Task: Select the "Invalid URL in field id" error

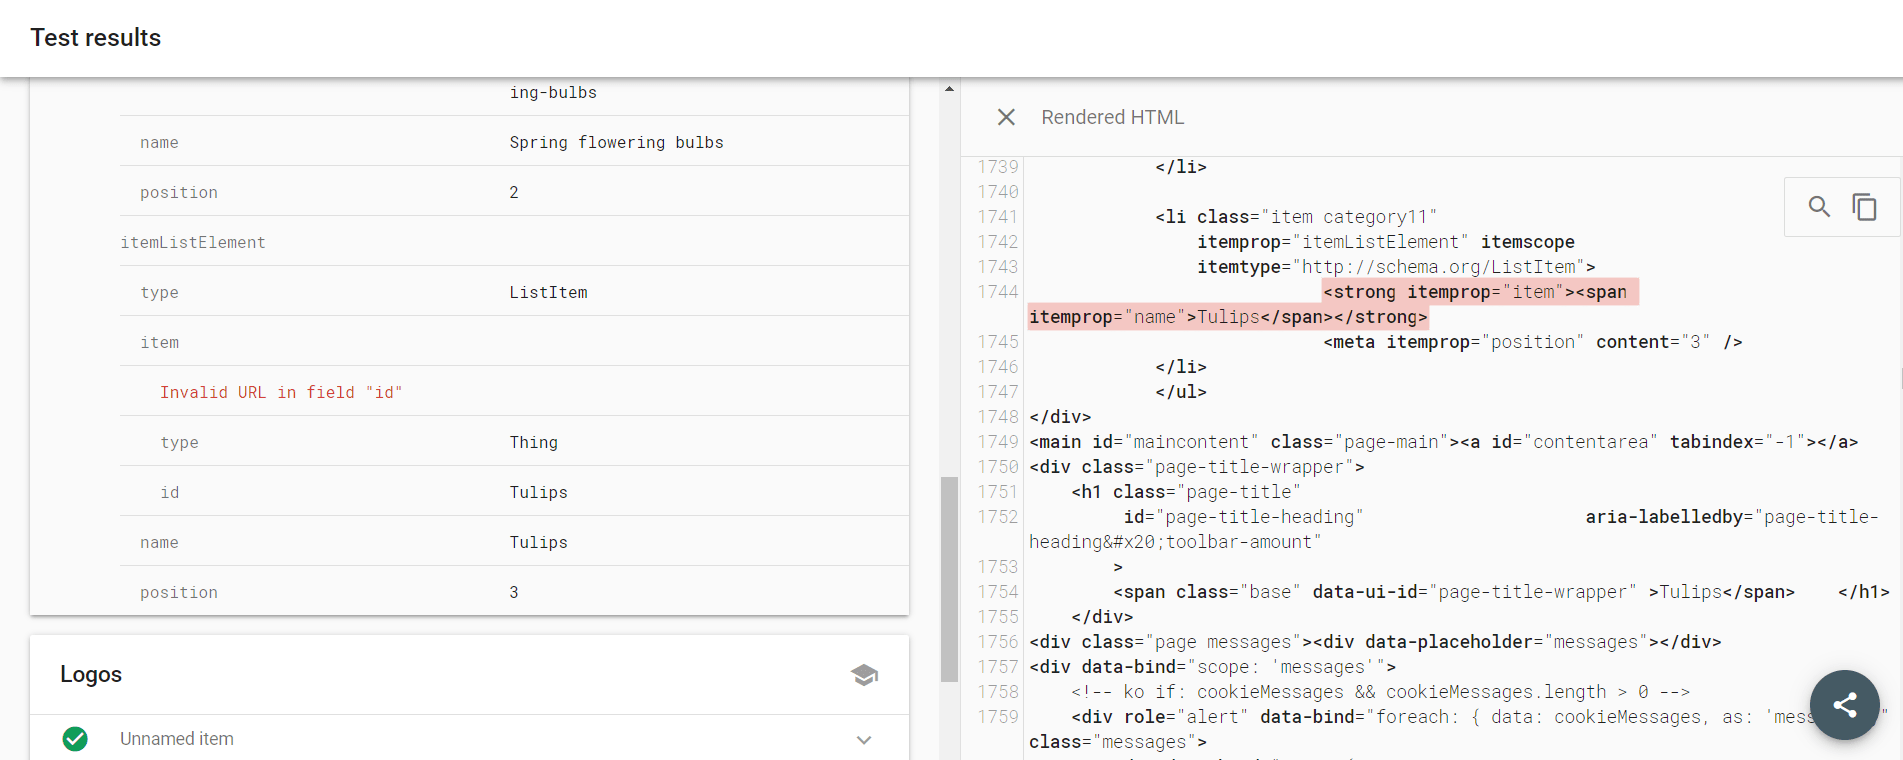Action: coord(281,393)
